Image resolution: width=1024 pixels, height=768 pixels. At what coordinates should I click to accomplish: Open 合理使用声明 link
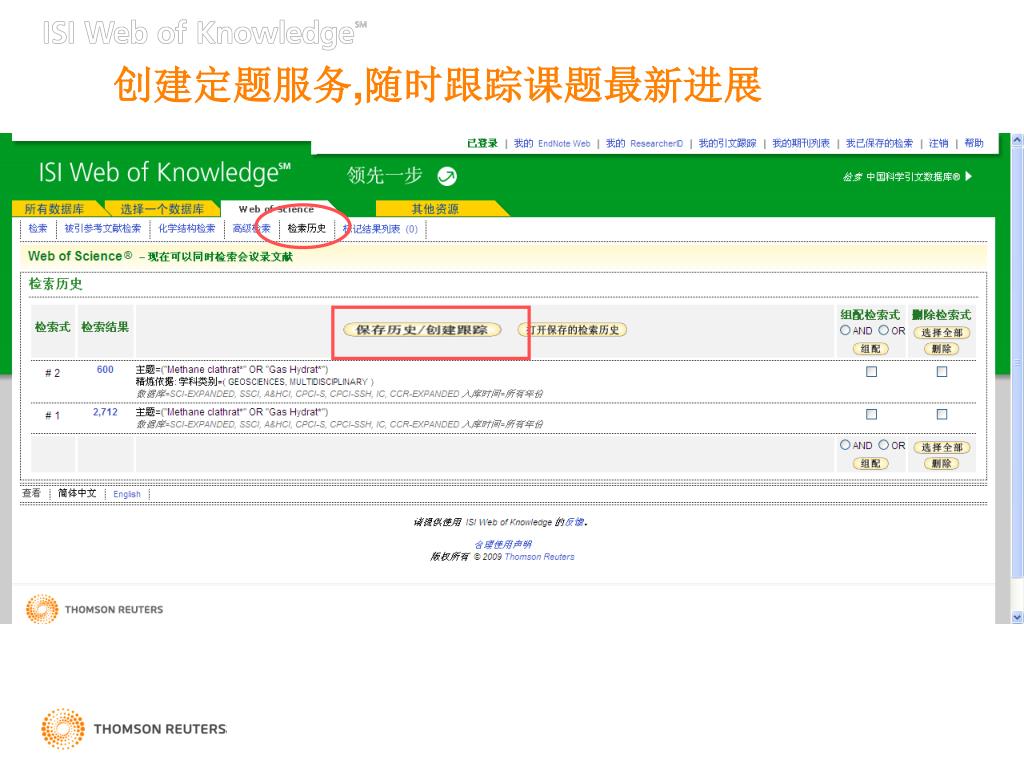click(x=503, y=544)
